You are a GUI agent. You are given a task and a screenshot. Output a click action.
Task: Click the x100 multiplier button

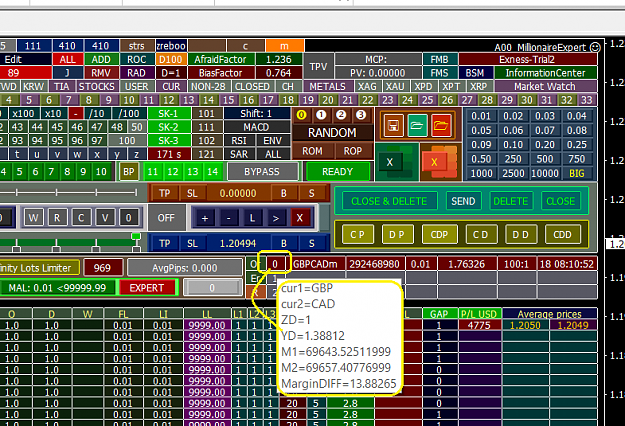click(23, 114)
